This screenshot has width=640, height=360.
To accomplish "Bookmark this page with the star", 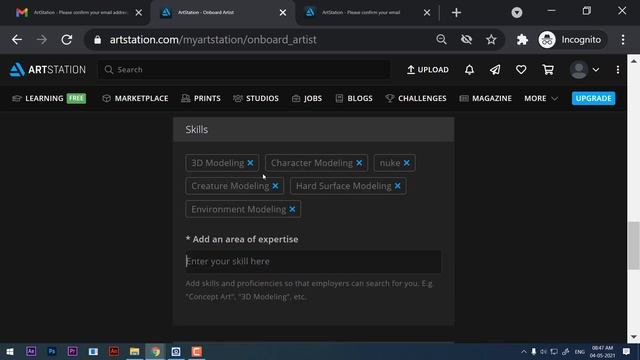I will [491, 40].
